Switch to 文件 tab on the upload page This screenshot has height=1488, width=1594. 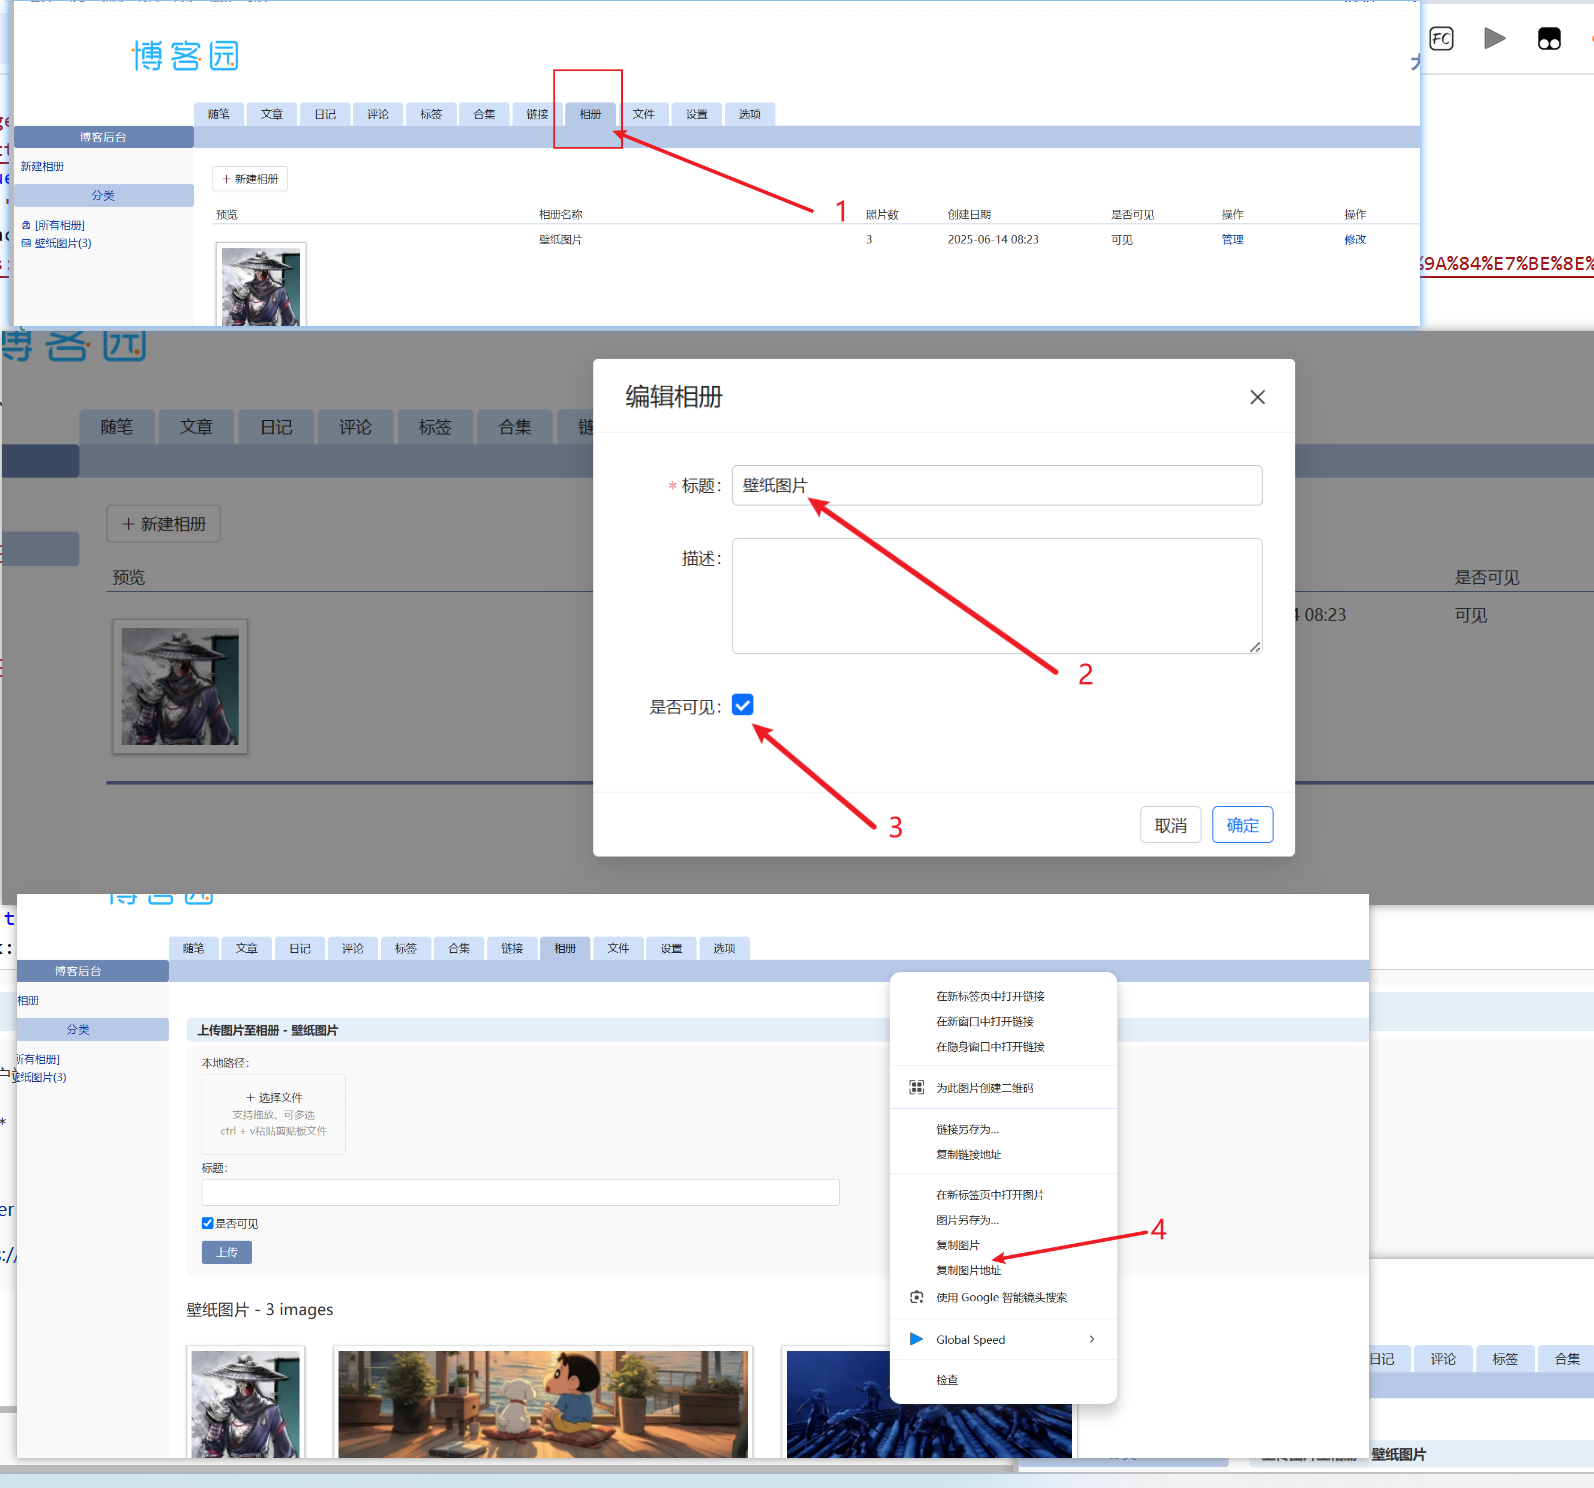(618, 948)
